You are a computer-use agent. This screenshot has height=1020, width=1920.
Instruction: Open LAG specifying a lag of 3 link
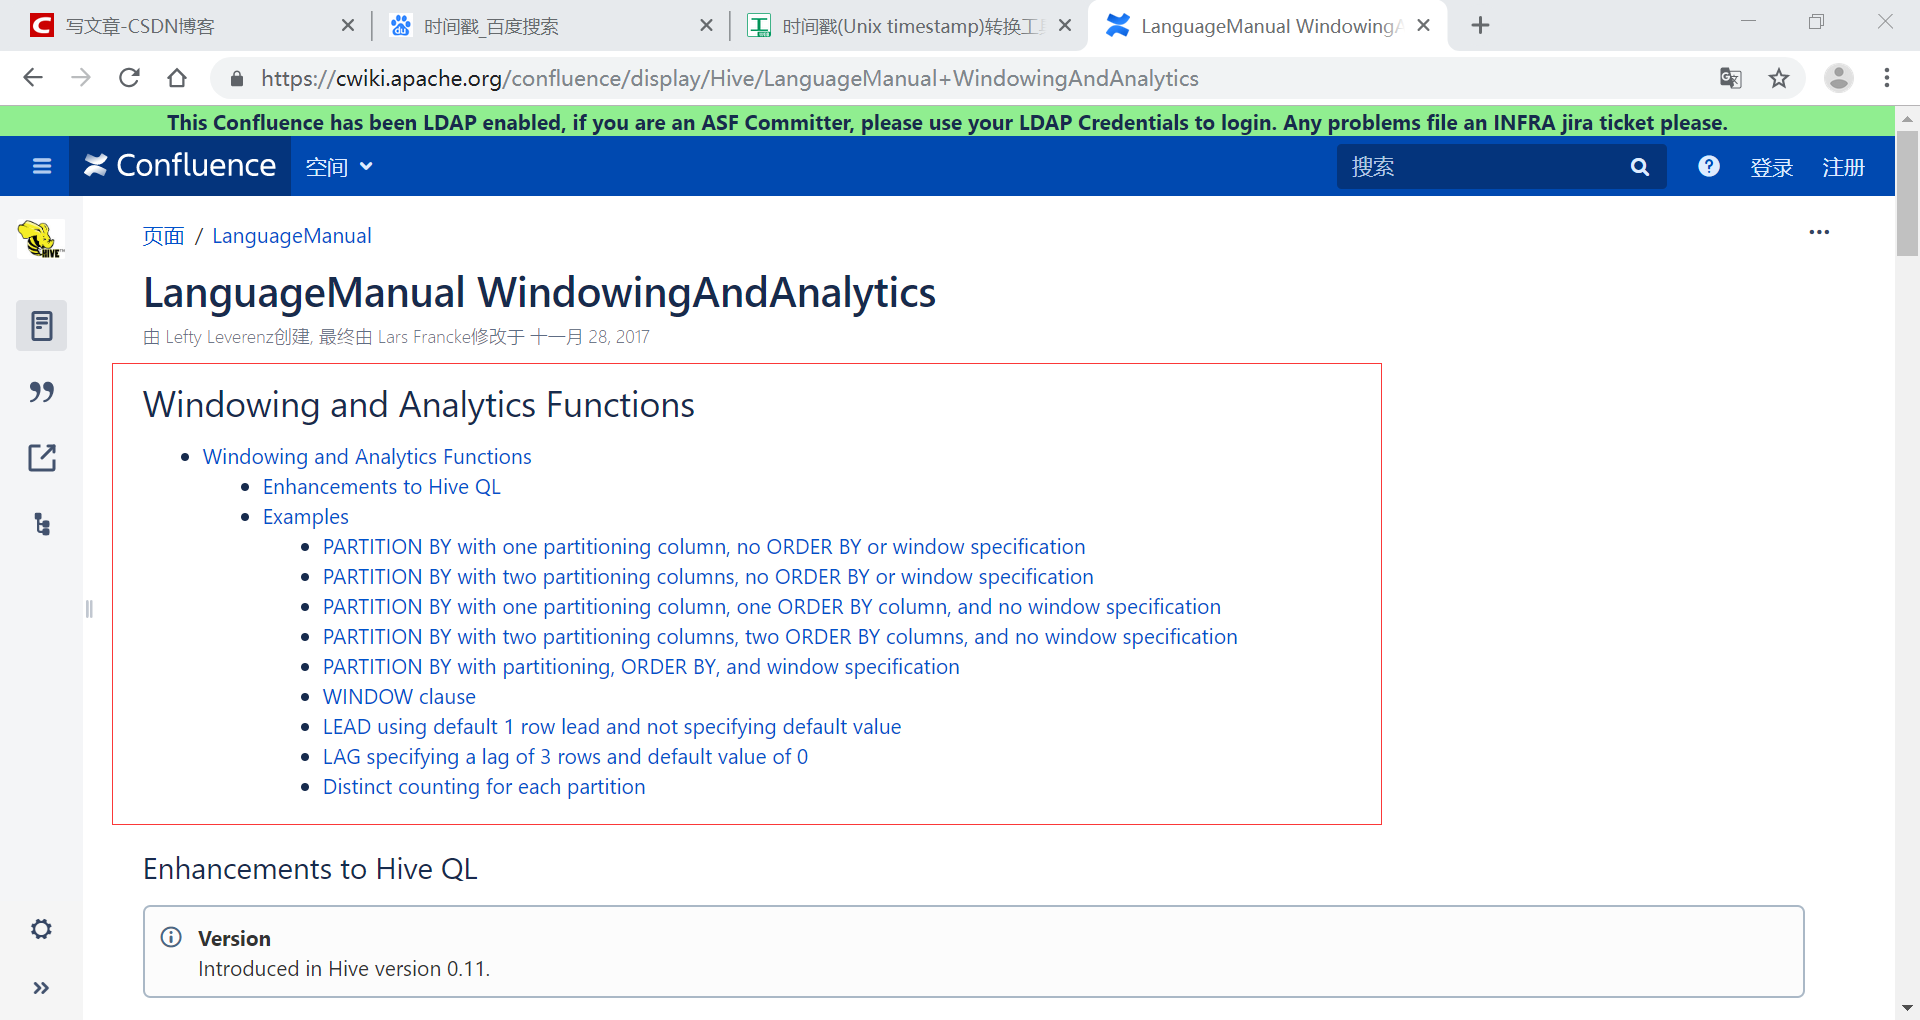click(x=565, y=757)
